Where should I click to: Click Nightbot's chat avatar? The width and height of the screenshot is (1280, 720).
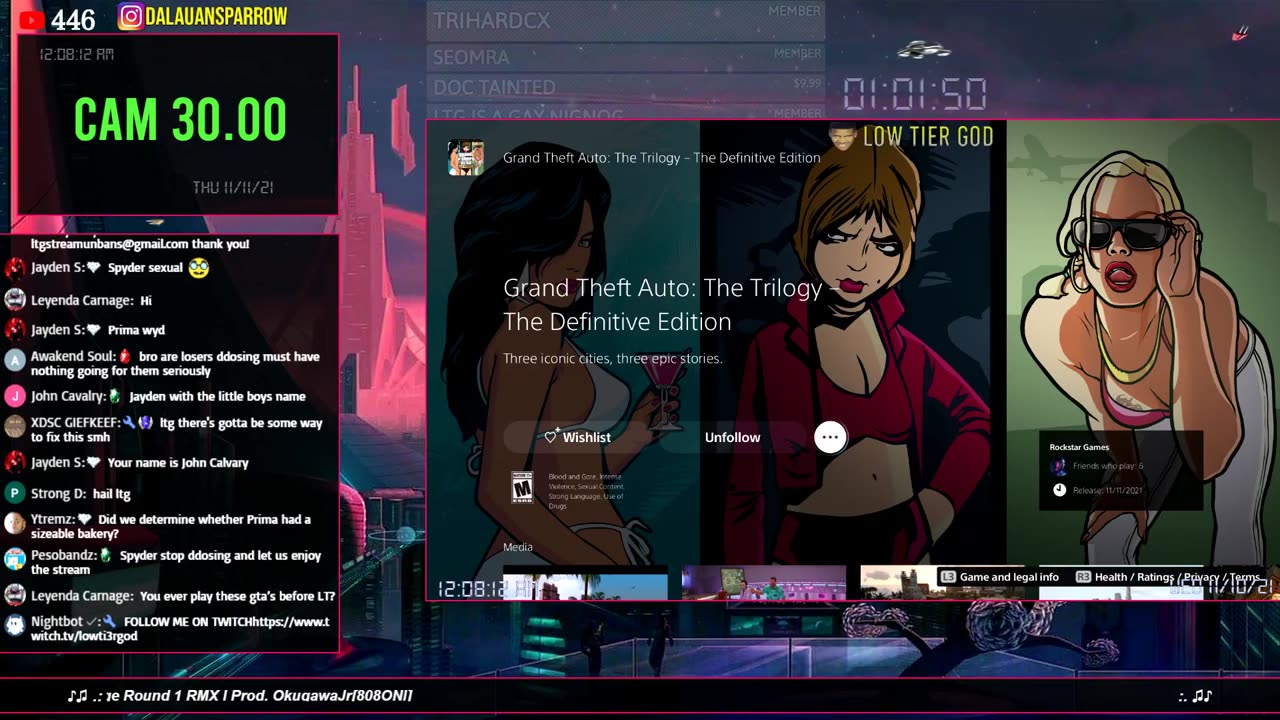pyautogui.click(x=14, y=625)
